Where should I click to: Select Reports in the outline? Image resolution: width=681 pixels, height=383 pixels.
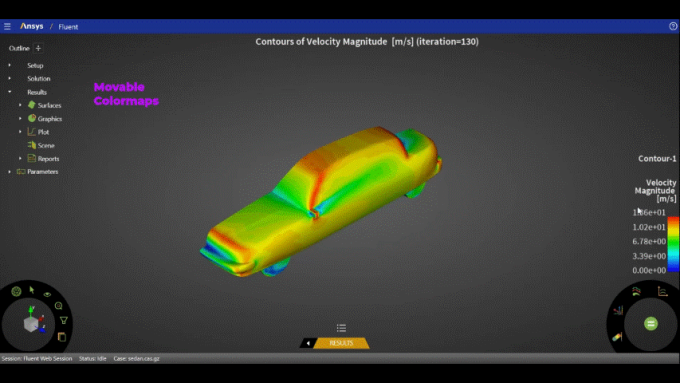click(48, 159)
